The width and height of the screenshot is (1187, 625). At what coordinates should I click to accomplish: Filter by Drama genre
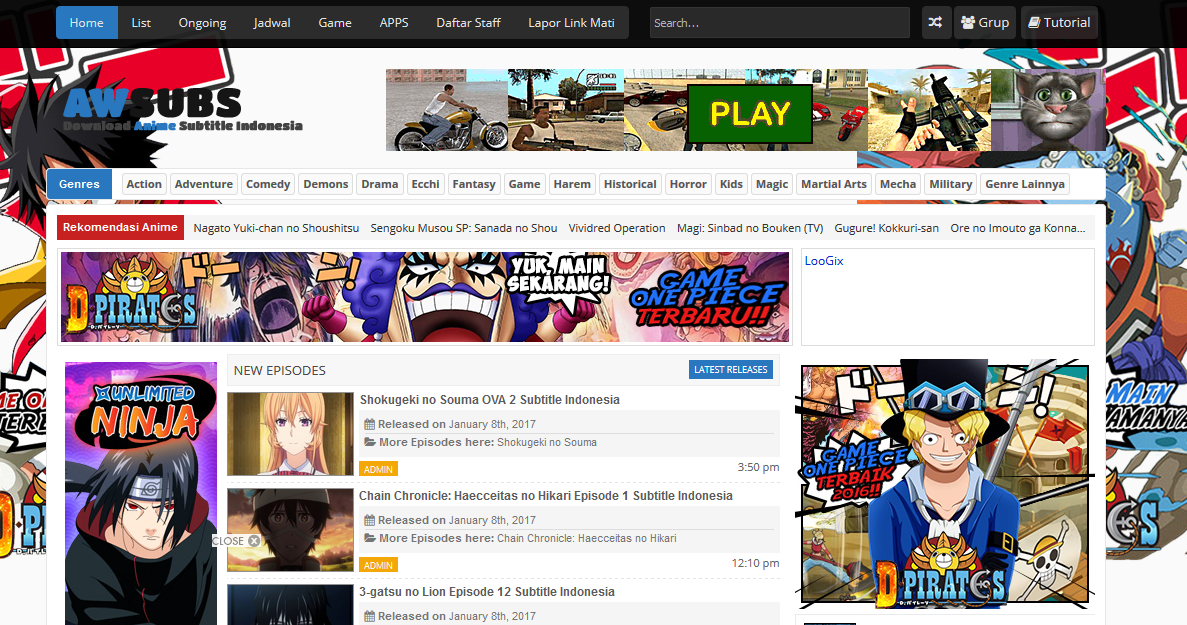click(379, 184)
